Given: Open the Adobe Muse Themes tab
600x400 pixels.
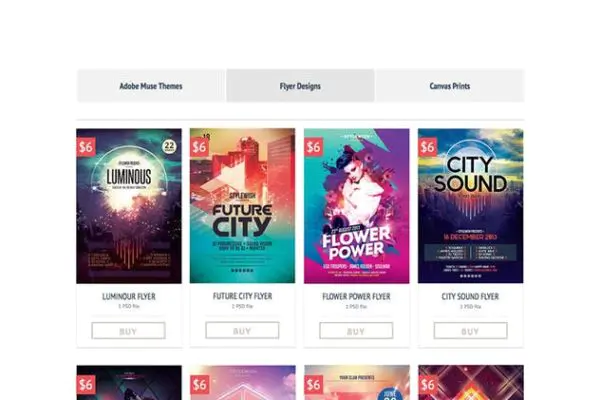Looking at the screenshot, I should click(151, 86).
